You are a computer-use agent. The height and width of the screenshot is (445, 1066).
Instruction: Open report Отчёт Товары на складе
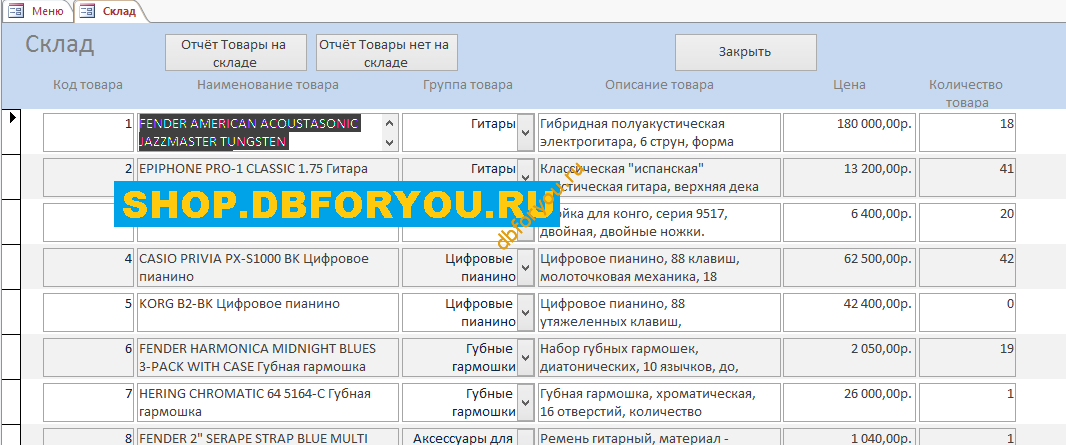point(235,53)
